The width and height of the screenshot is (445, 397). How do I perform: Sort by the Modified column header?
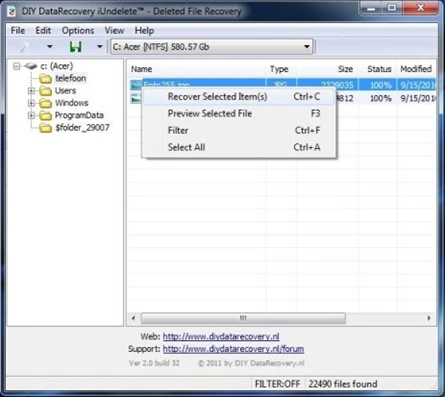pyautogui.click(x=416, y=69)
